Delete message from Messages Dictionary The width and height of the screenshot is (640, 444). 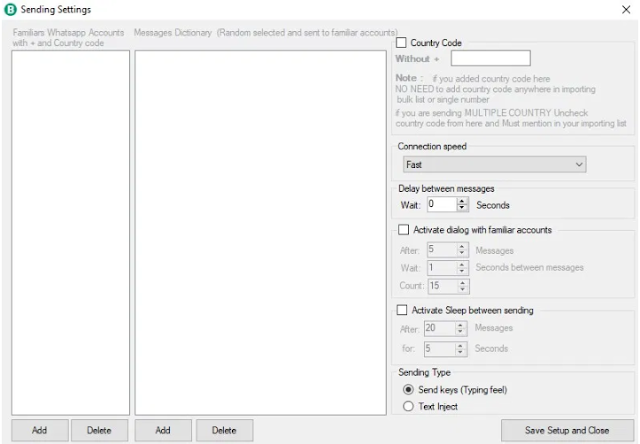pos(224,430)
